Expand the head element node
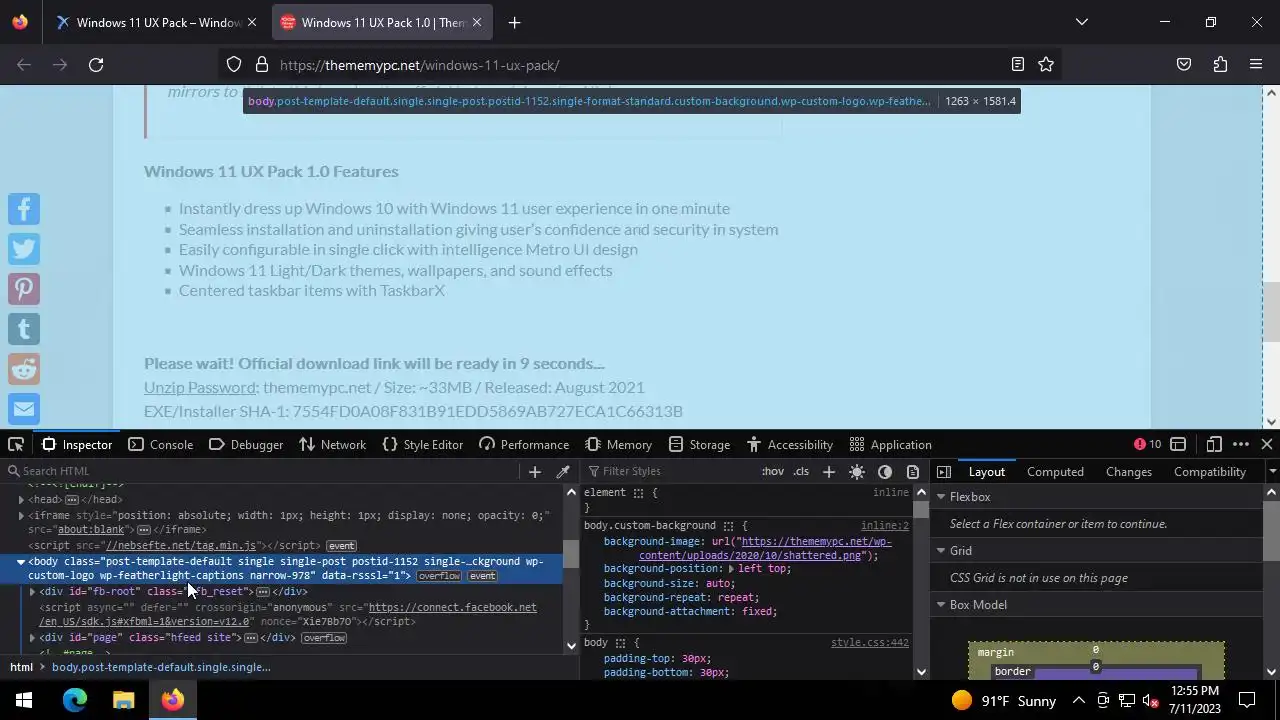 [x=21, y=499]
